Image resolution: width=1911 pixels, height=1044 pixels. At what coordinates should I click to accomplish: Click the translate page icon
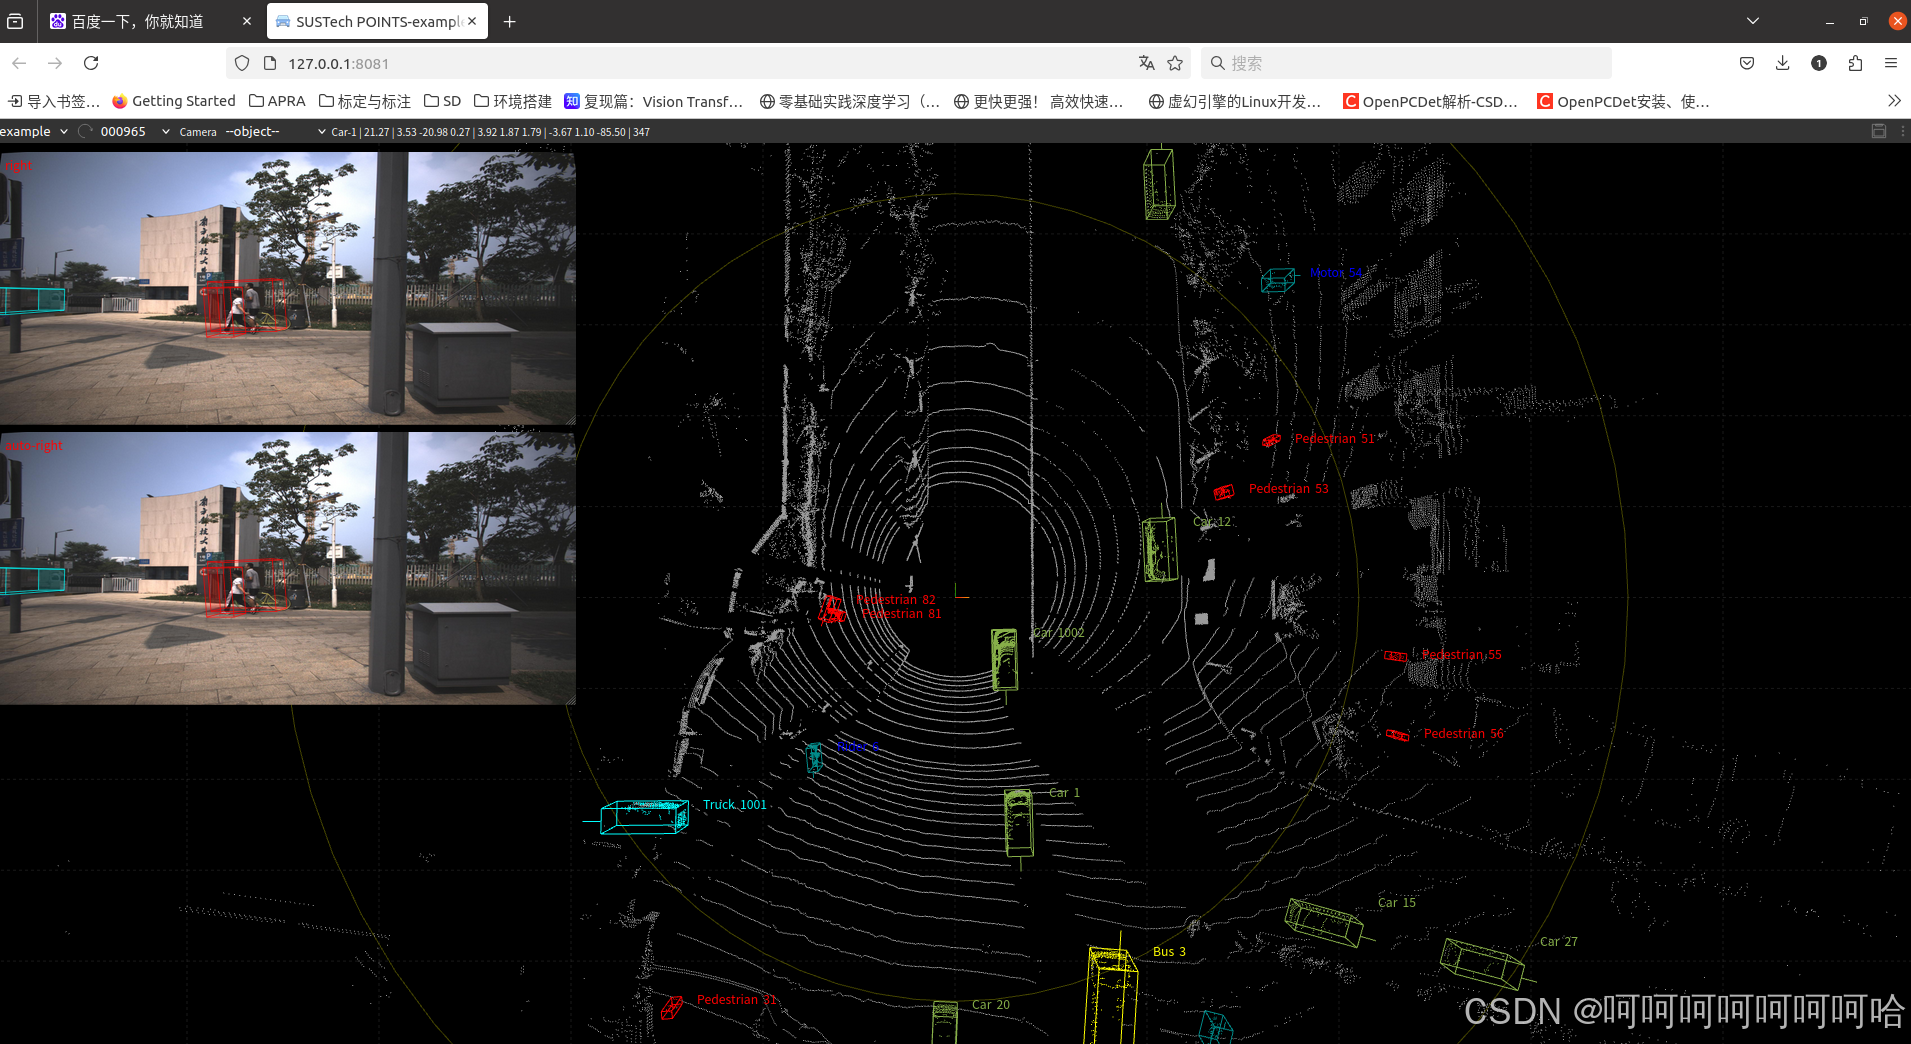1147,63
